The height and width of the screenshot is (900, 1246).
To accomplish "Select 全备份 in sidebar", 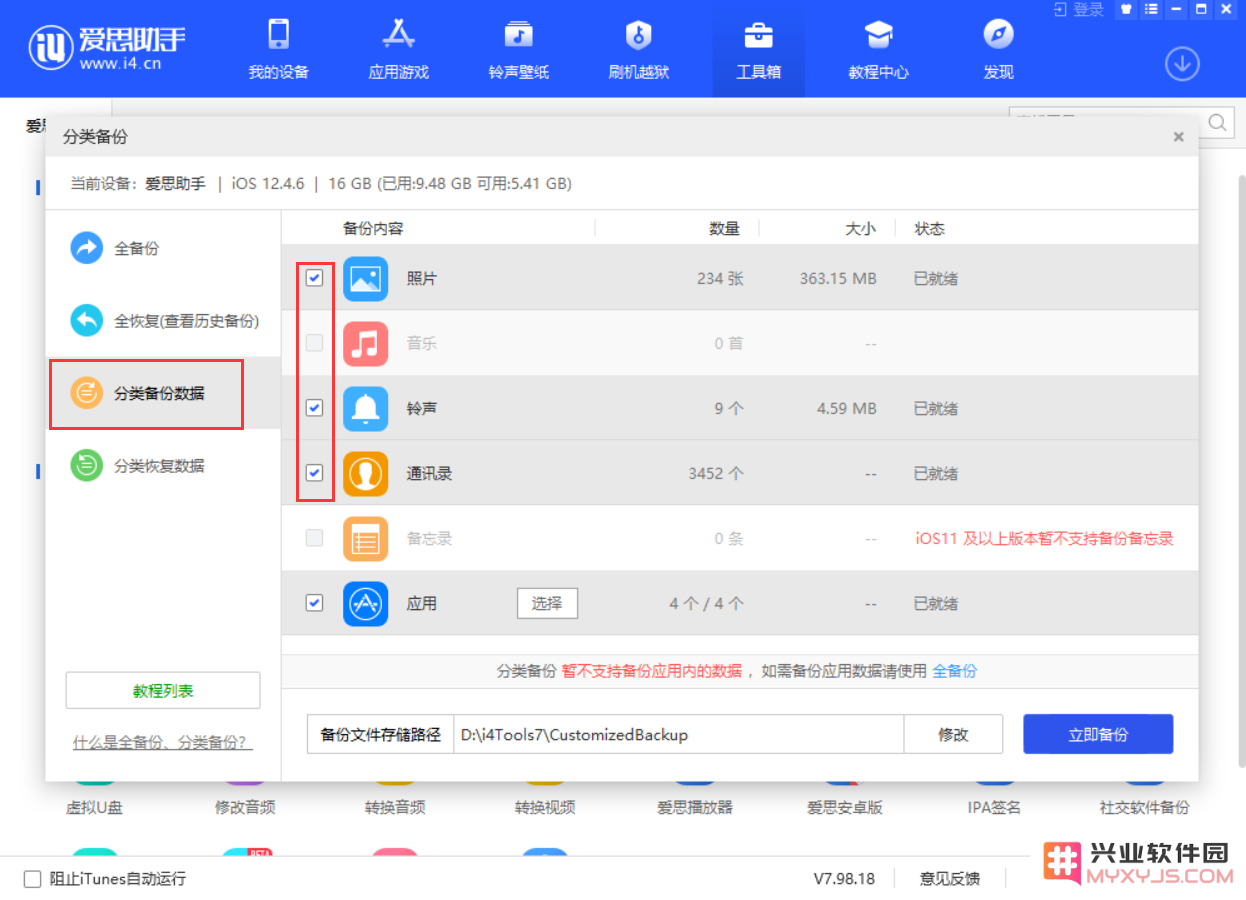I will point(164,248).
